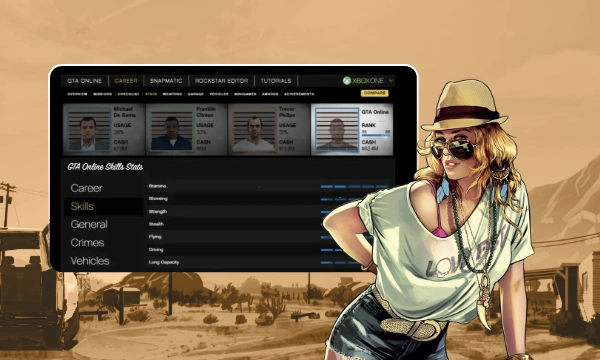600x360 pixels.
Task: Select the Missions submenu item
Action: click(103, 94)
